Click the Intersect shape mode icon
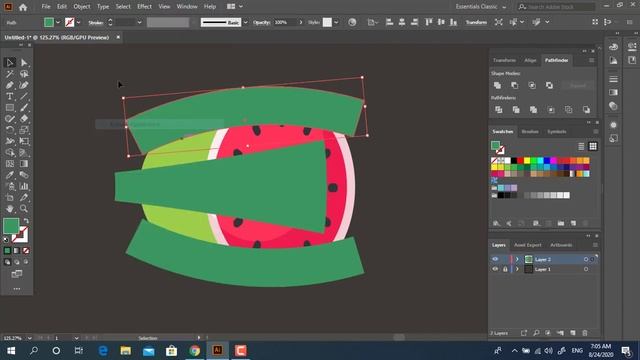 click(532, 85)
